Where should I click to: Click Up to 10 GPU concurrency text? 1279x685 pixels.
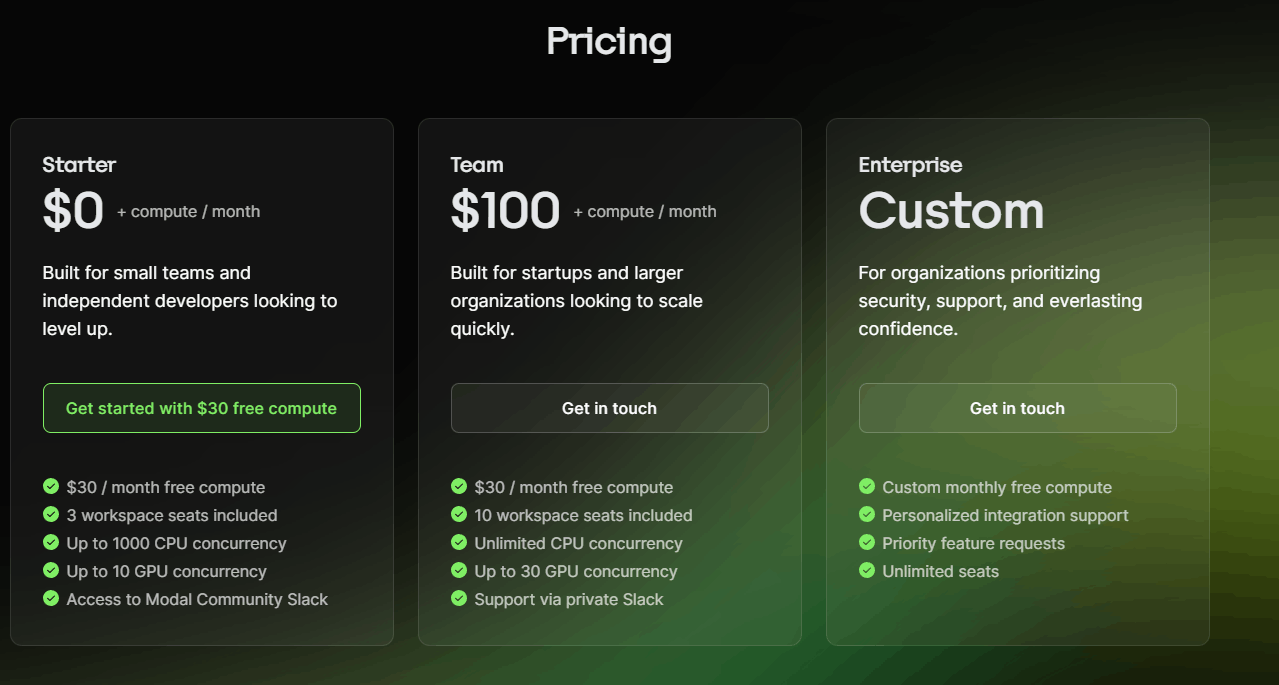tap(167, 571)
